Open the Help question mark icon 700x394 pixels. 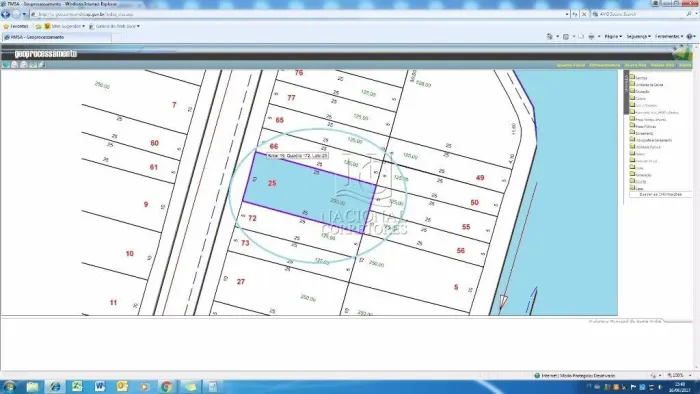coord(690,37)
